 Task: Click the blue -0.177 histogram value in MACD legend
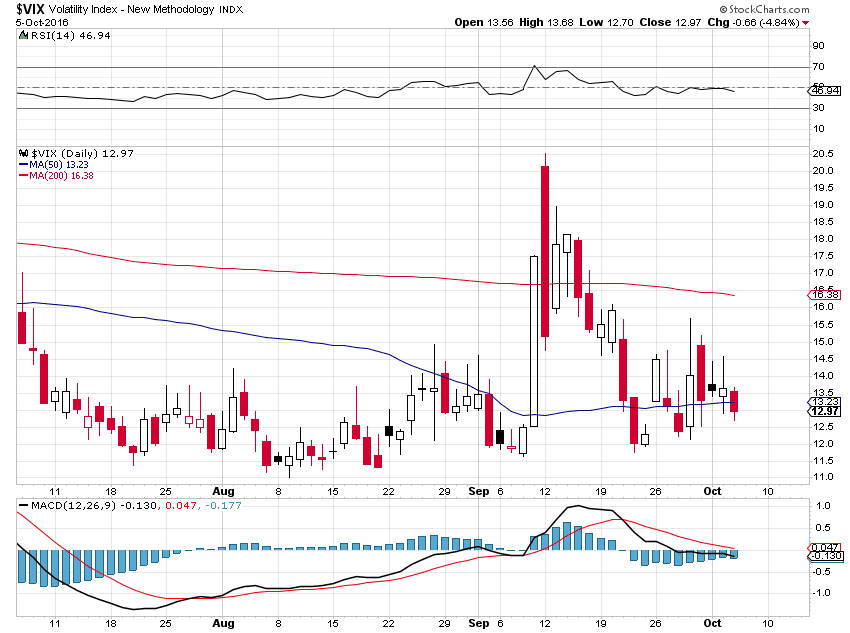(x=222, y=505)
